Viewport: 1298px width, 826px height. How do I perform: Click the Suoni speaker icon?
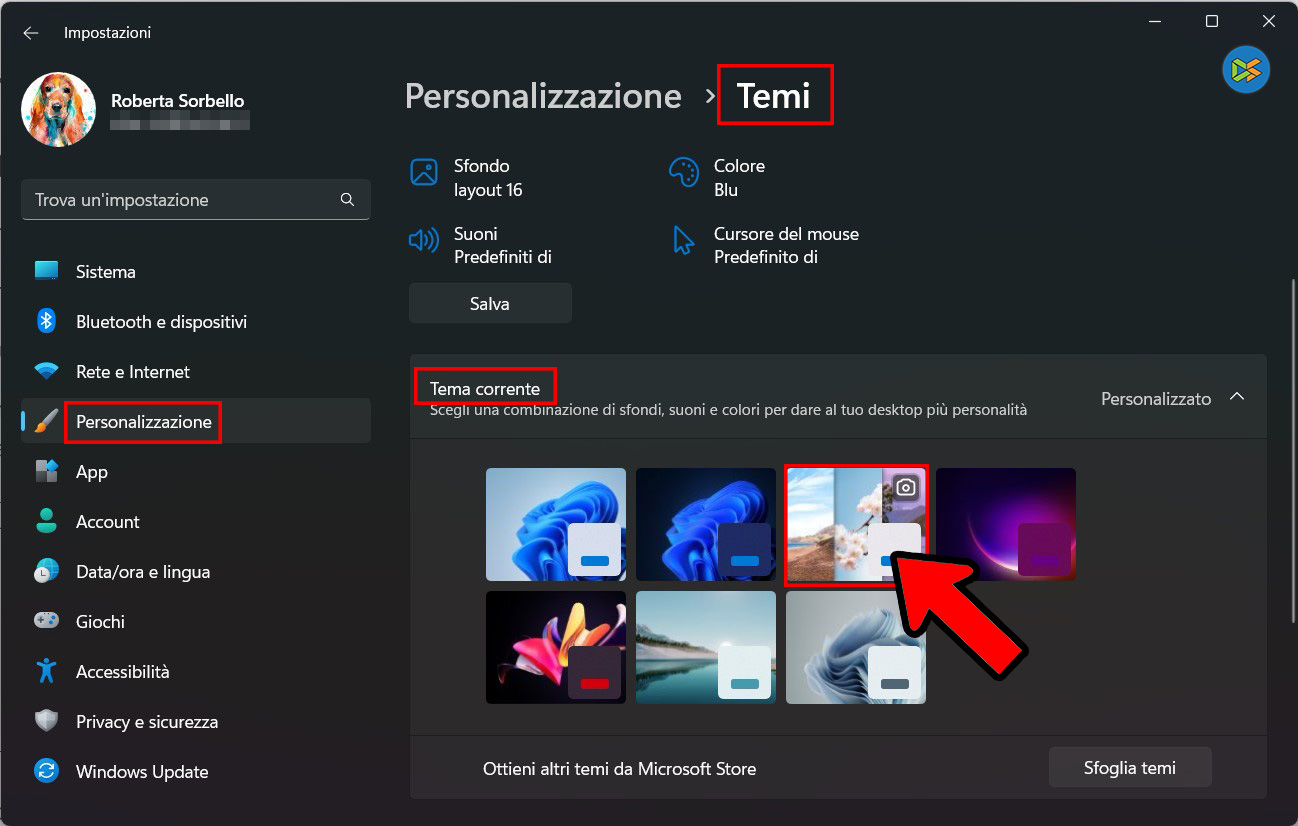(424, 240)
